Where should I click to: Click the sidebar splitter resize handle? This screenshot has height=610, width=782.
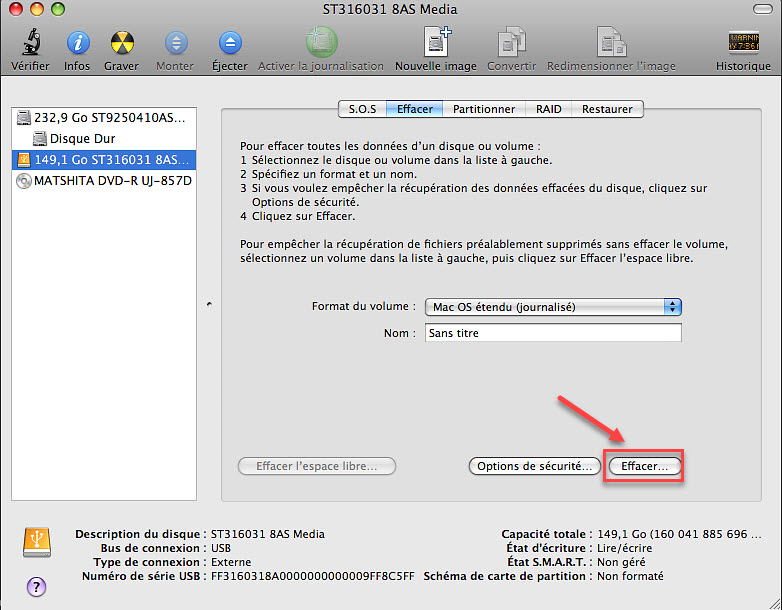[x=208, y=302]
